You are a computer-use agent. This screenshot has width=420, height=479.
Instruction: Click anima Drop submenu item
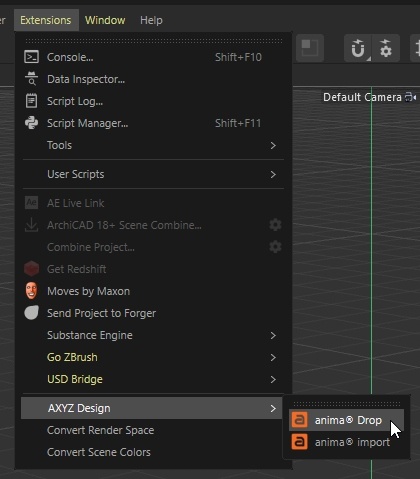pyautogui.click(x=346, y=420)
